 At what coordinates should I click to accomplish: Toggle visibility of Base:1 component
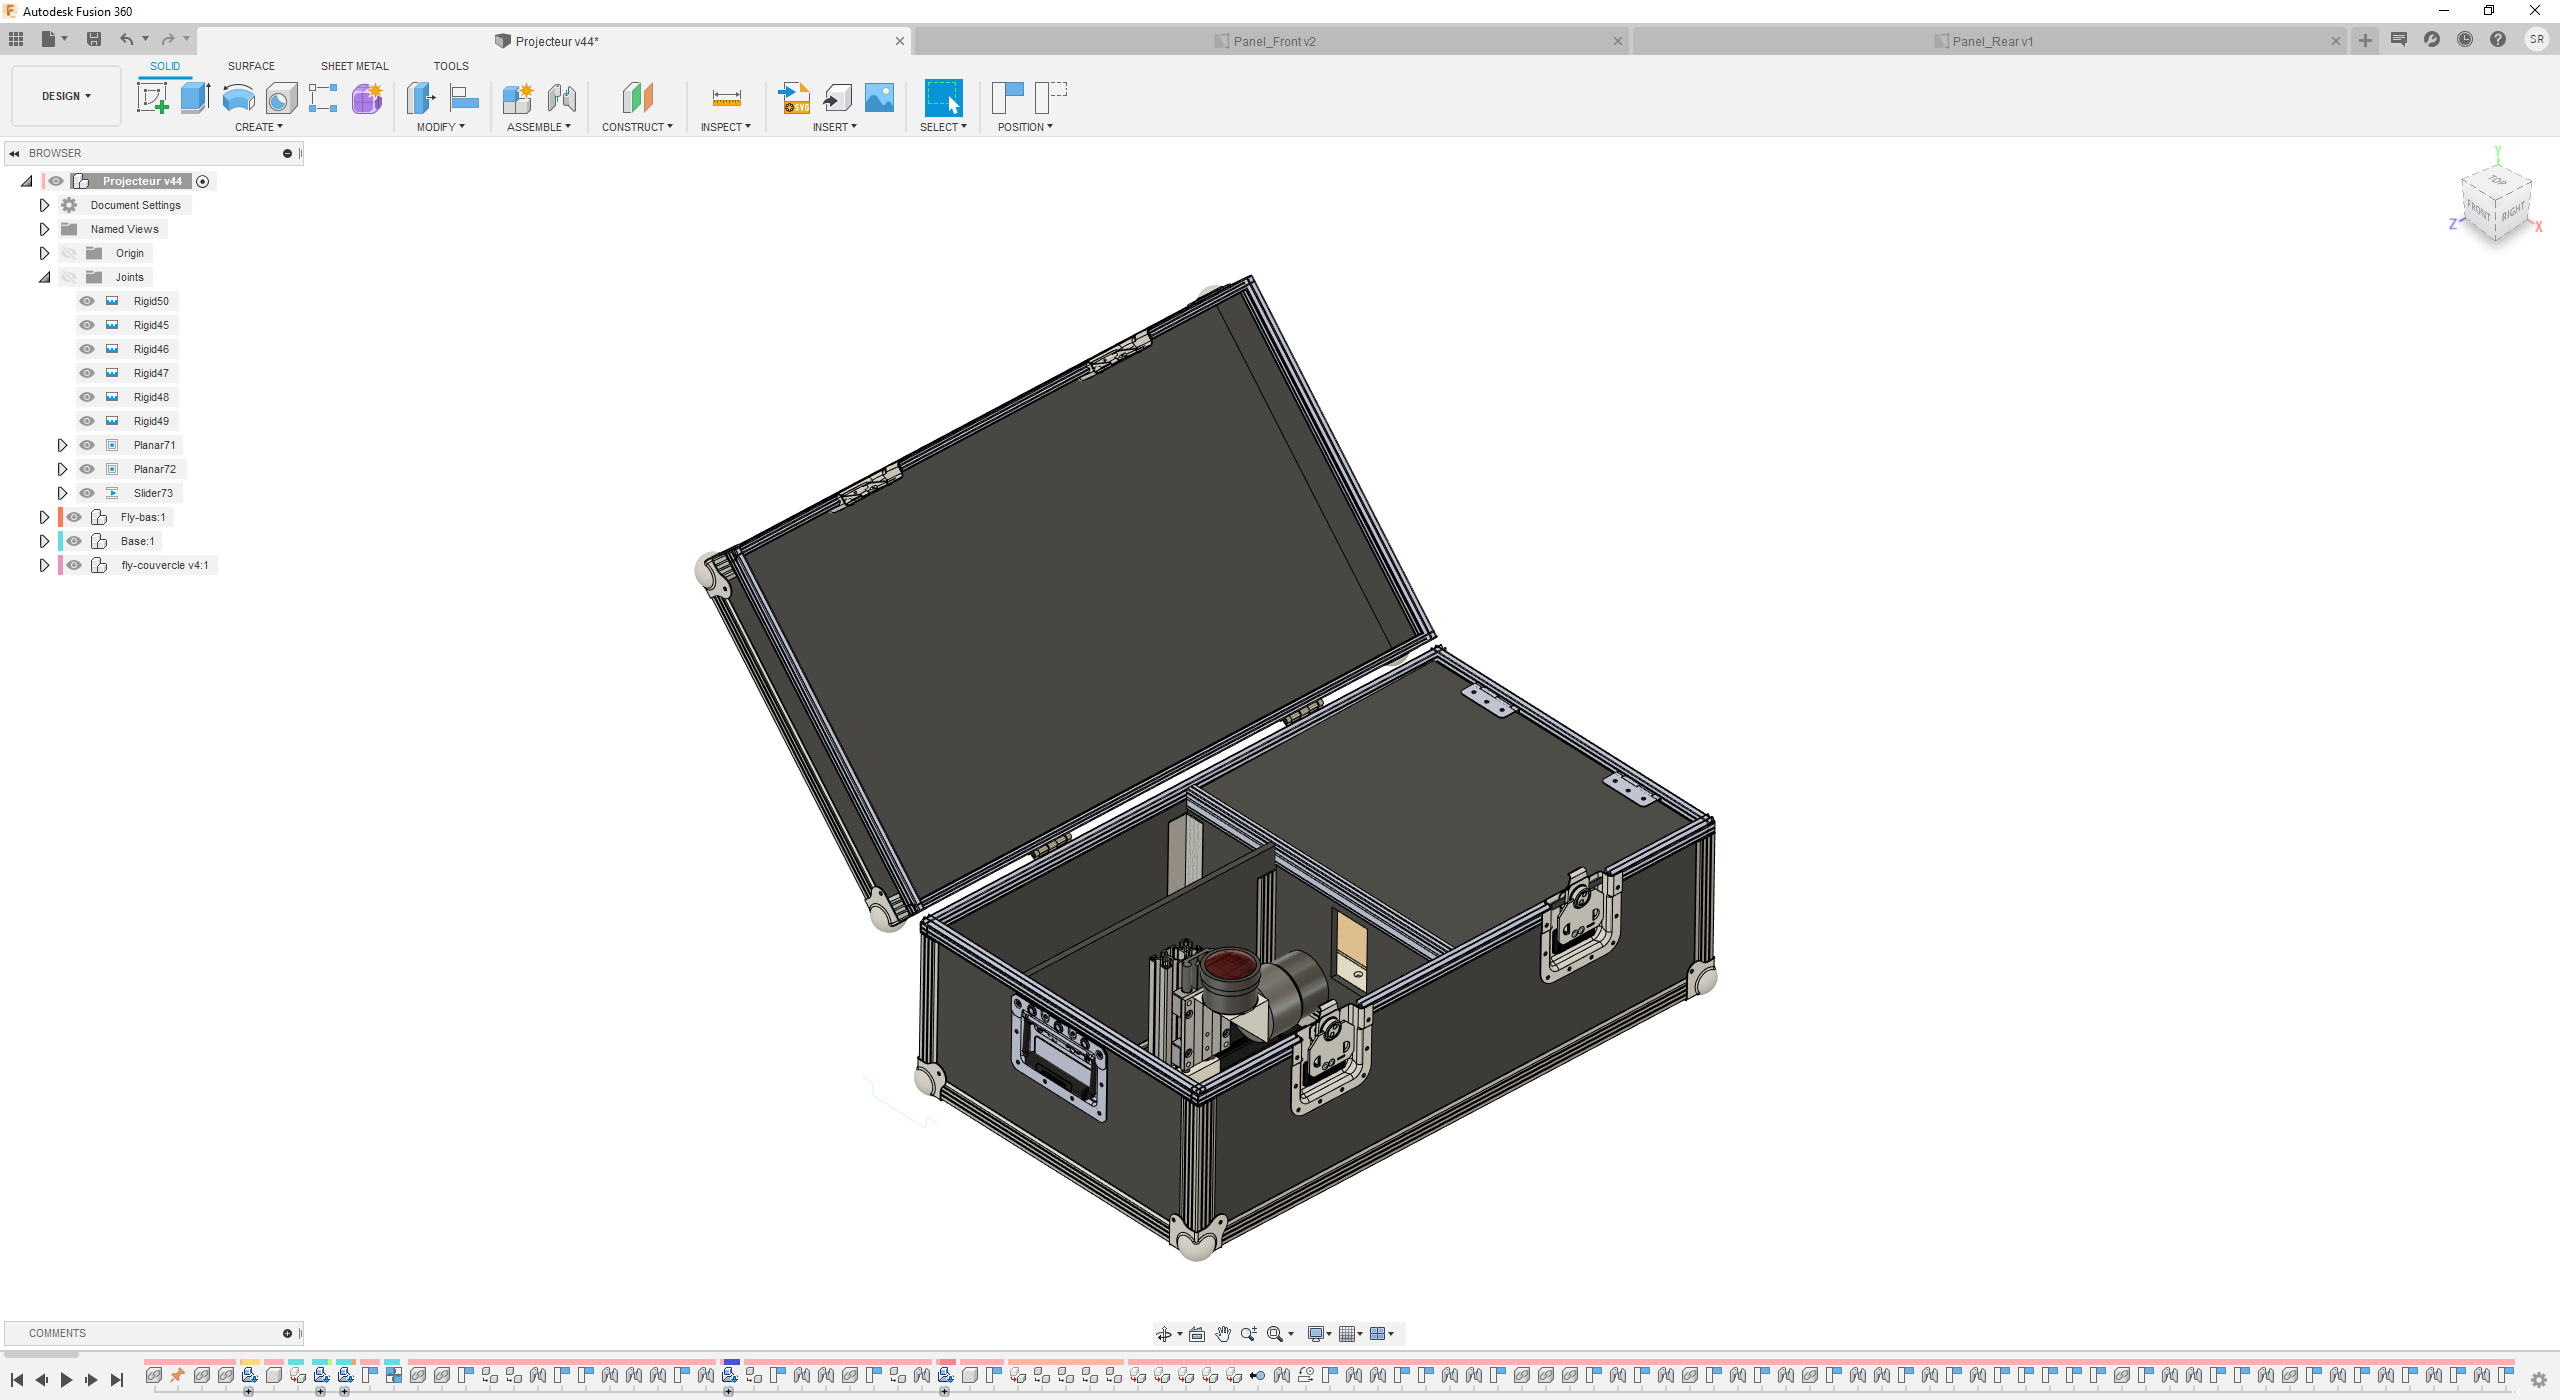(74, 541)
